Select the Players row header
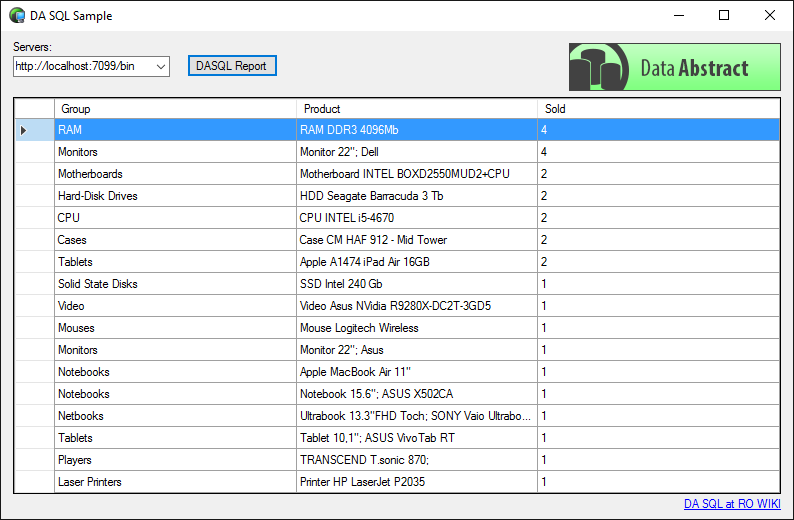794x520 pixels. tap(35, 460)
